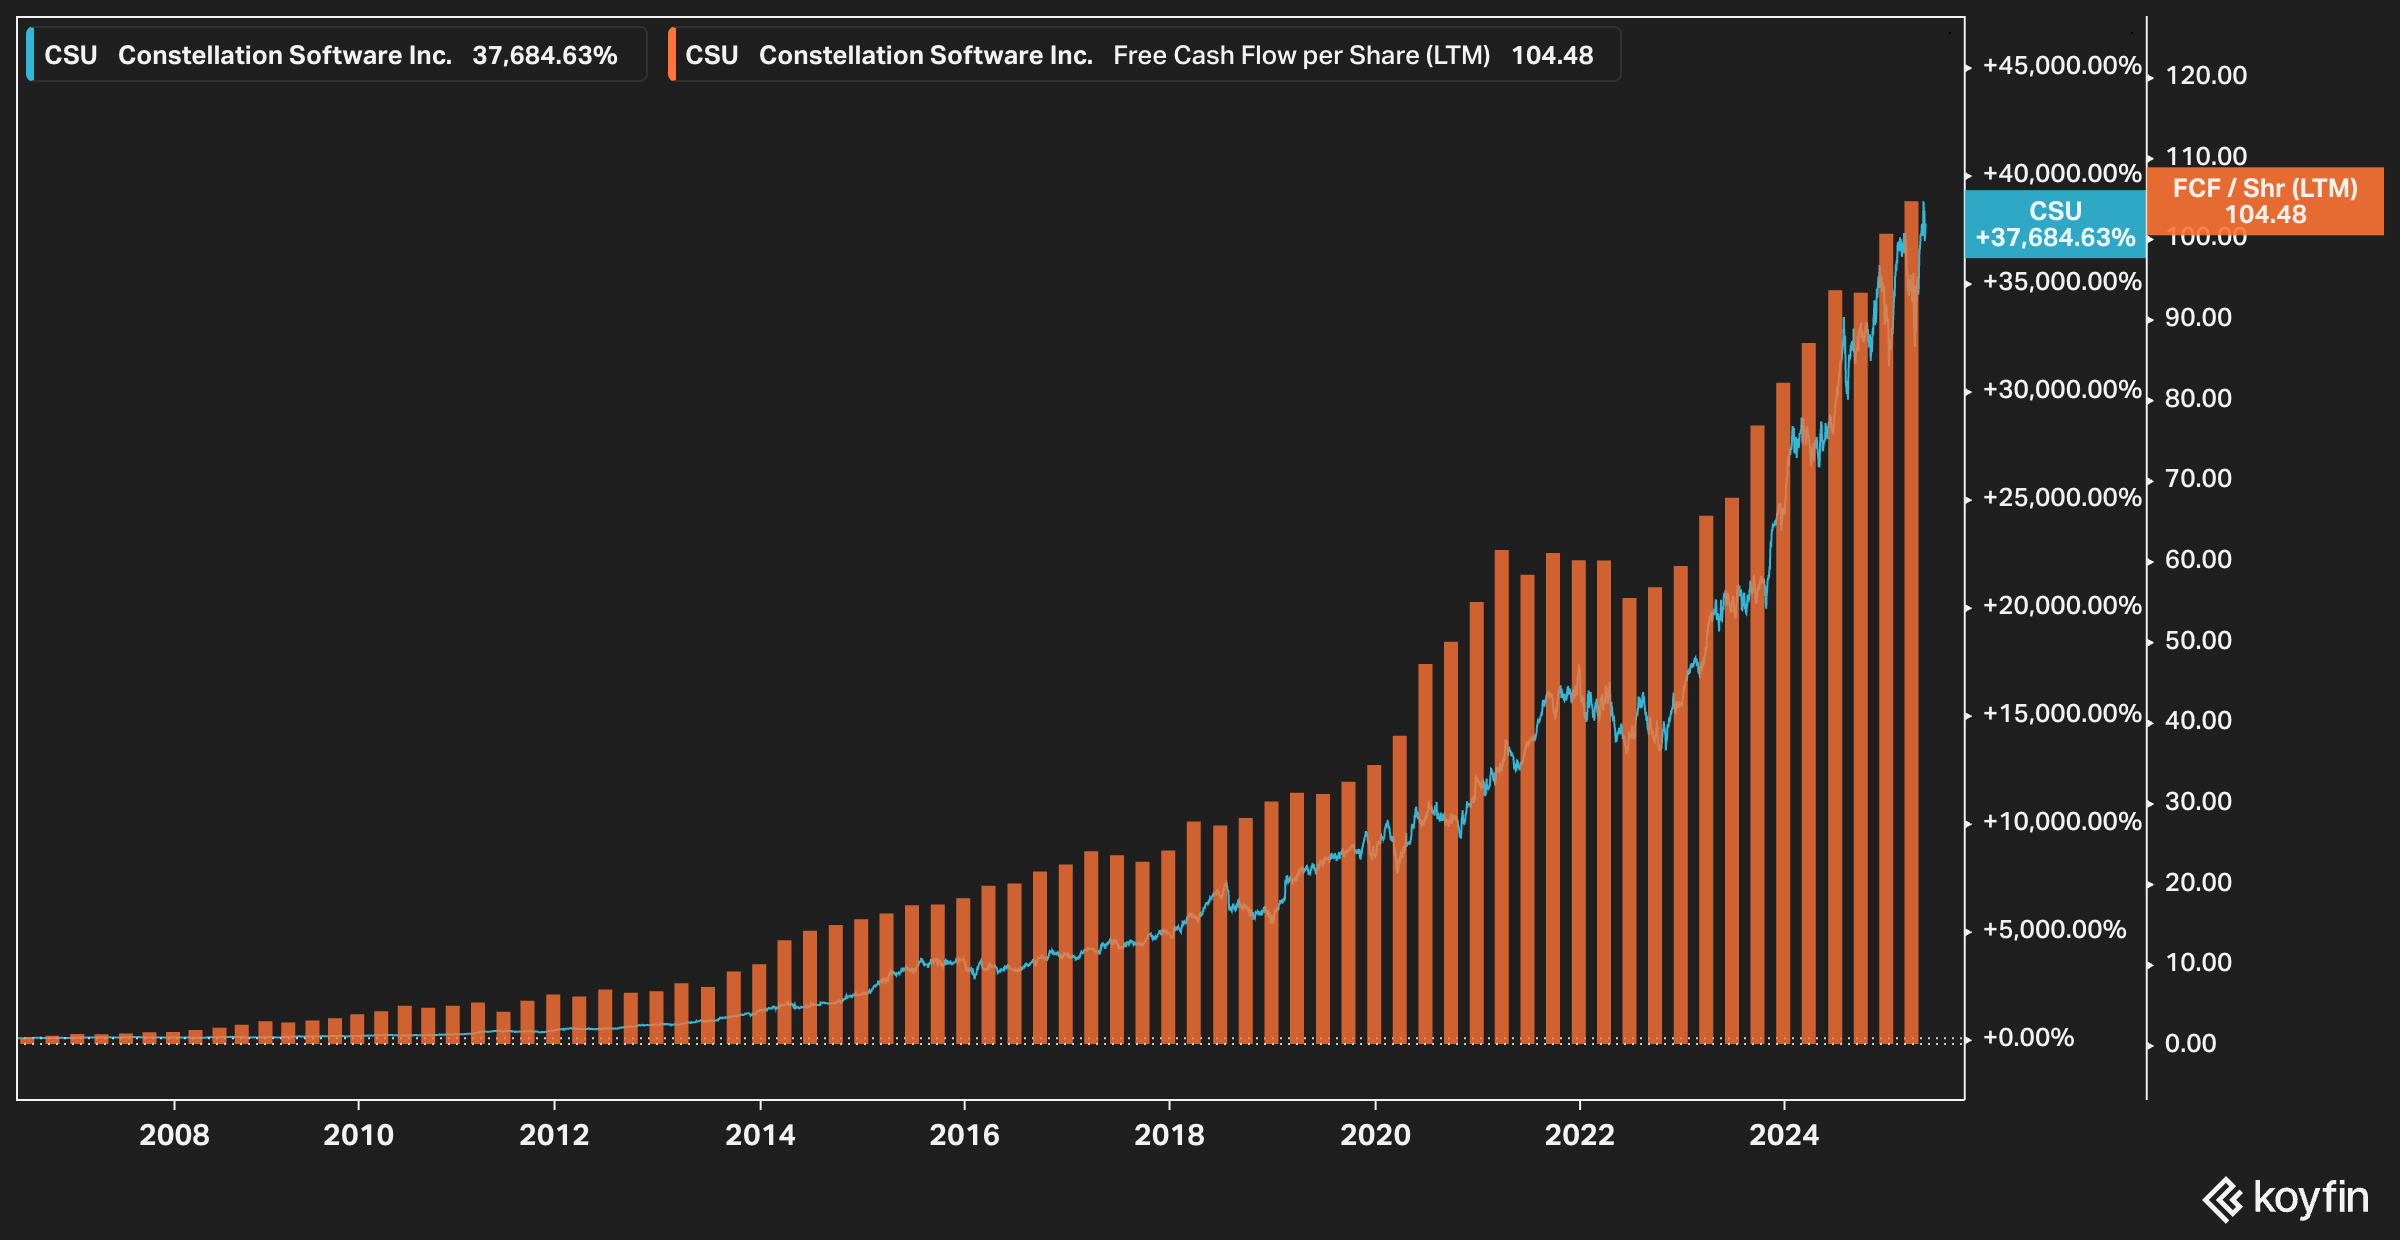Screen dimensions: 2400x1240
Task: Click the orange FCF legend color marker
Action: tap(672, 55)
